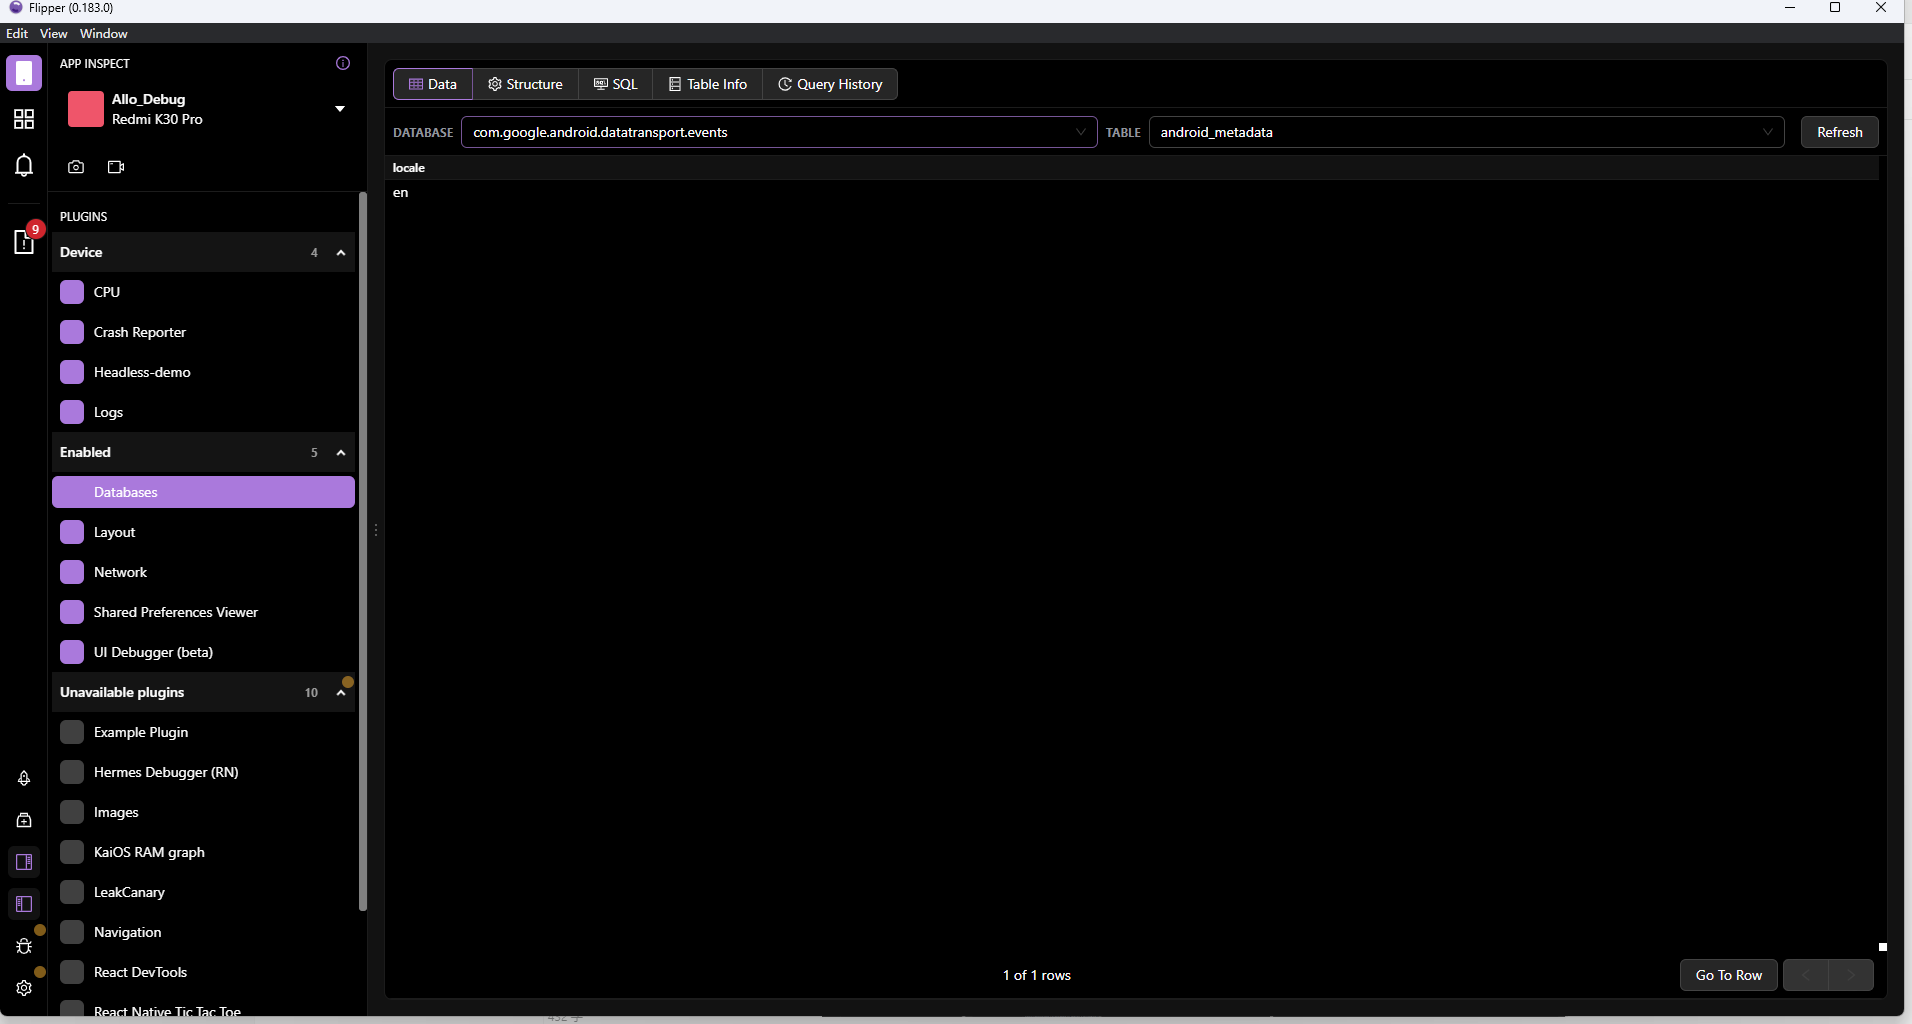1912x1024 pixels.
Task: Open the Table dropdown android_metadata
Action: 1467,132
